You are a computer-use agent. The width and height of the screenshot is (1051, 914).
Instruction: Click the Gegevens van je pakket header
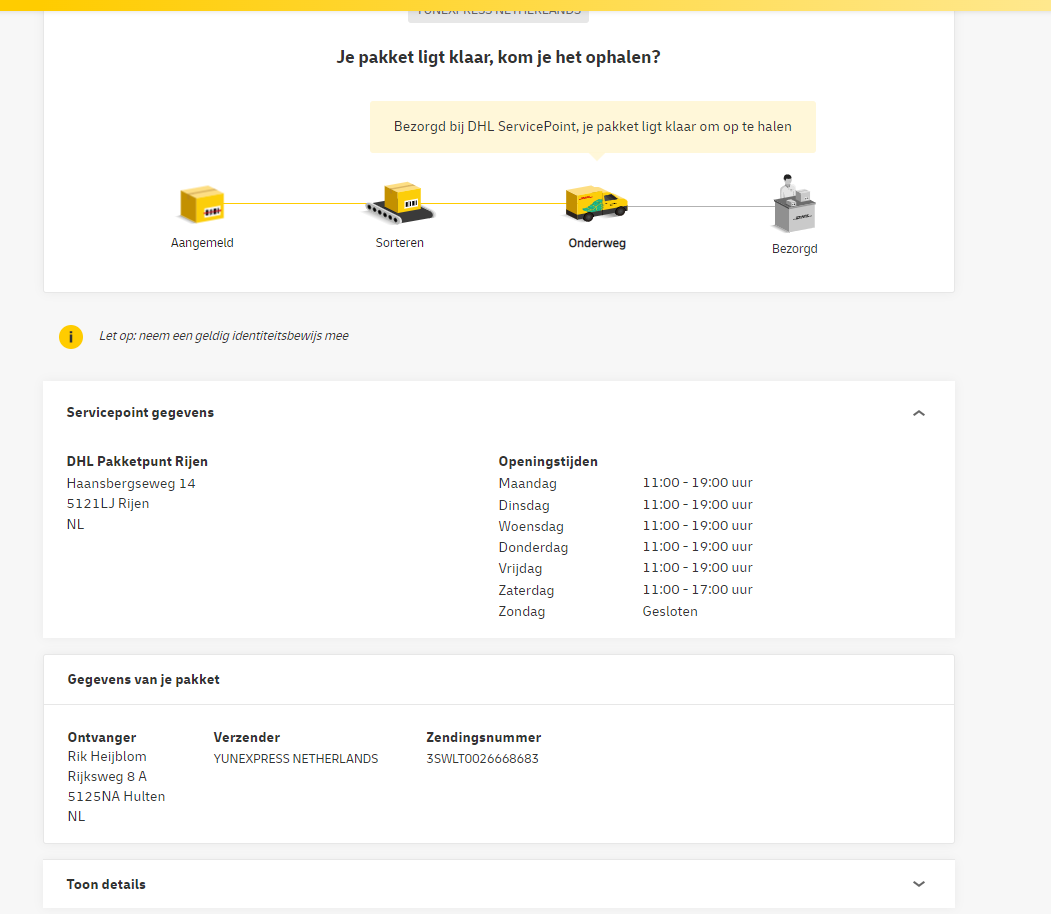143,679
